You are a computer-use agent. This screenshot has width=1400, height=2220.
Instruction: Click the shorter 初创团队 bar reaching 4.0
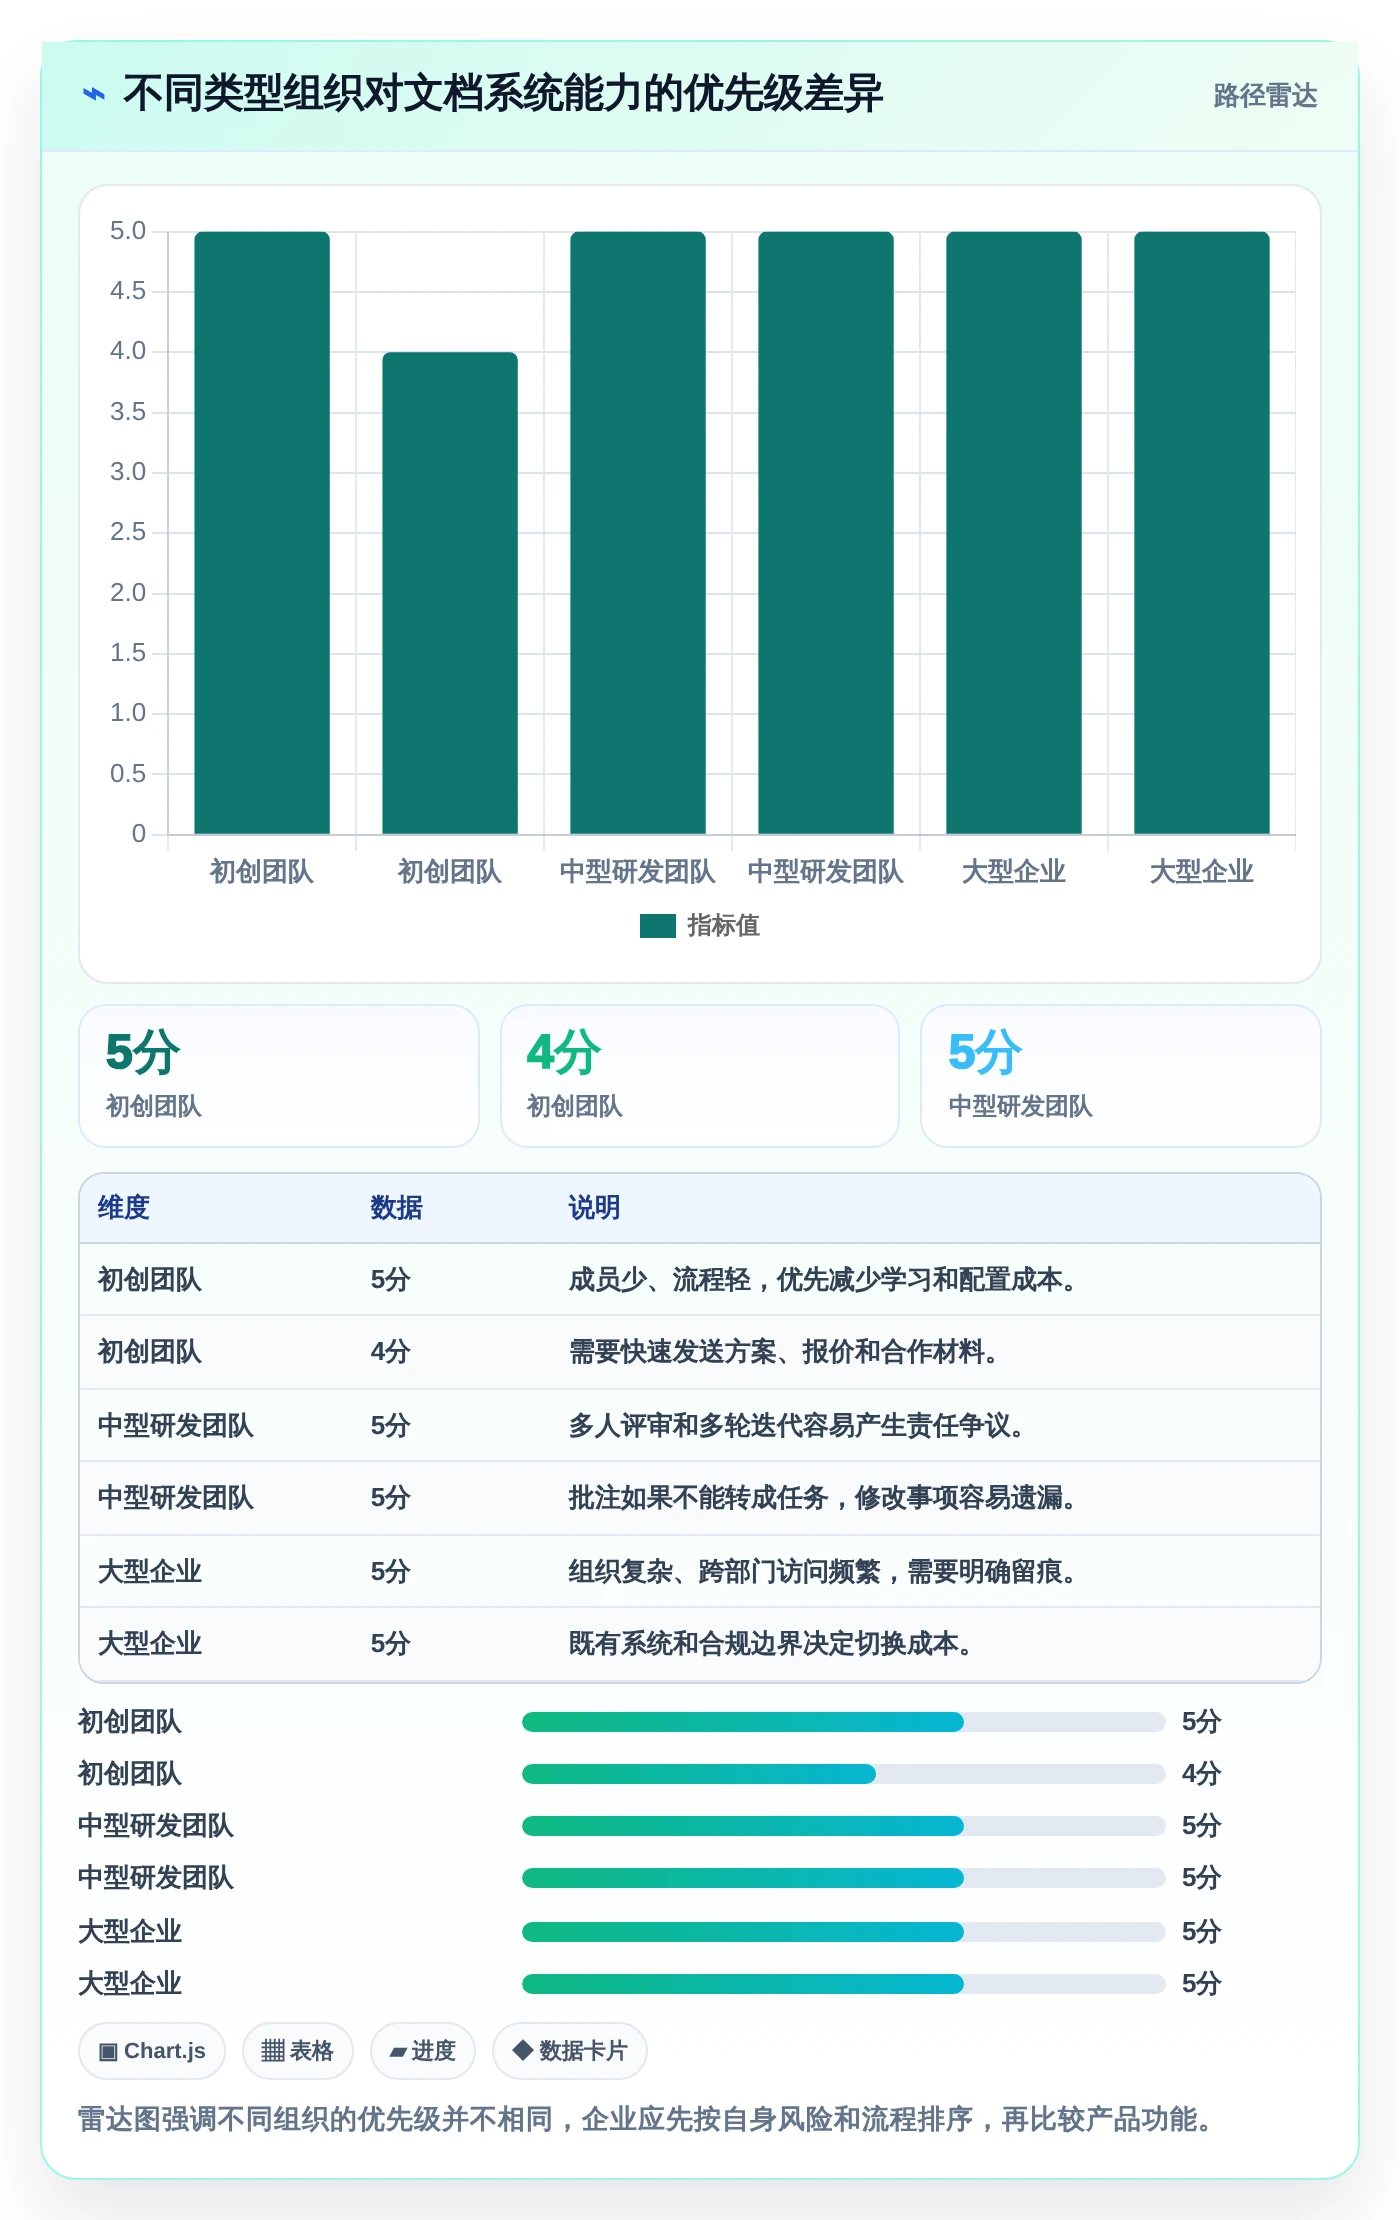[x=450, y=593]
